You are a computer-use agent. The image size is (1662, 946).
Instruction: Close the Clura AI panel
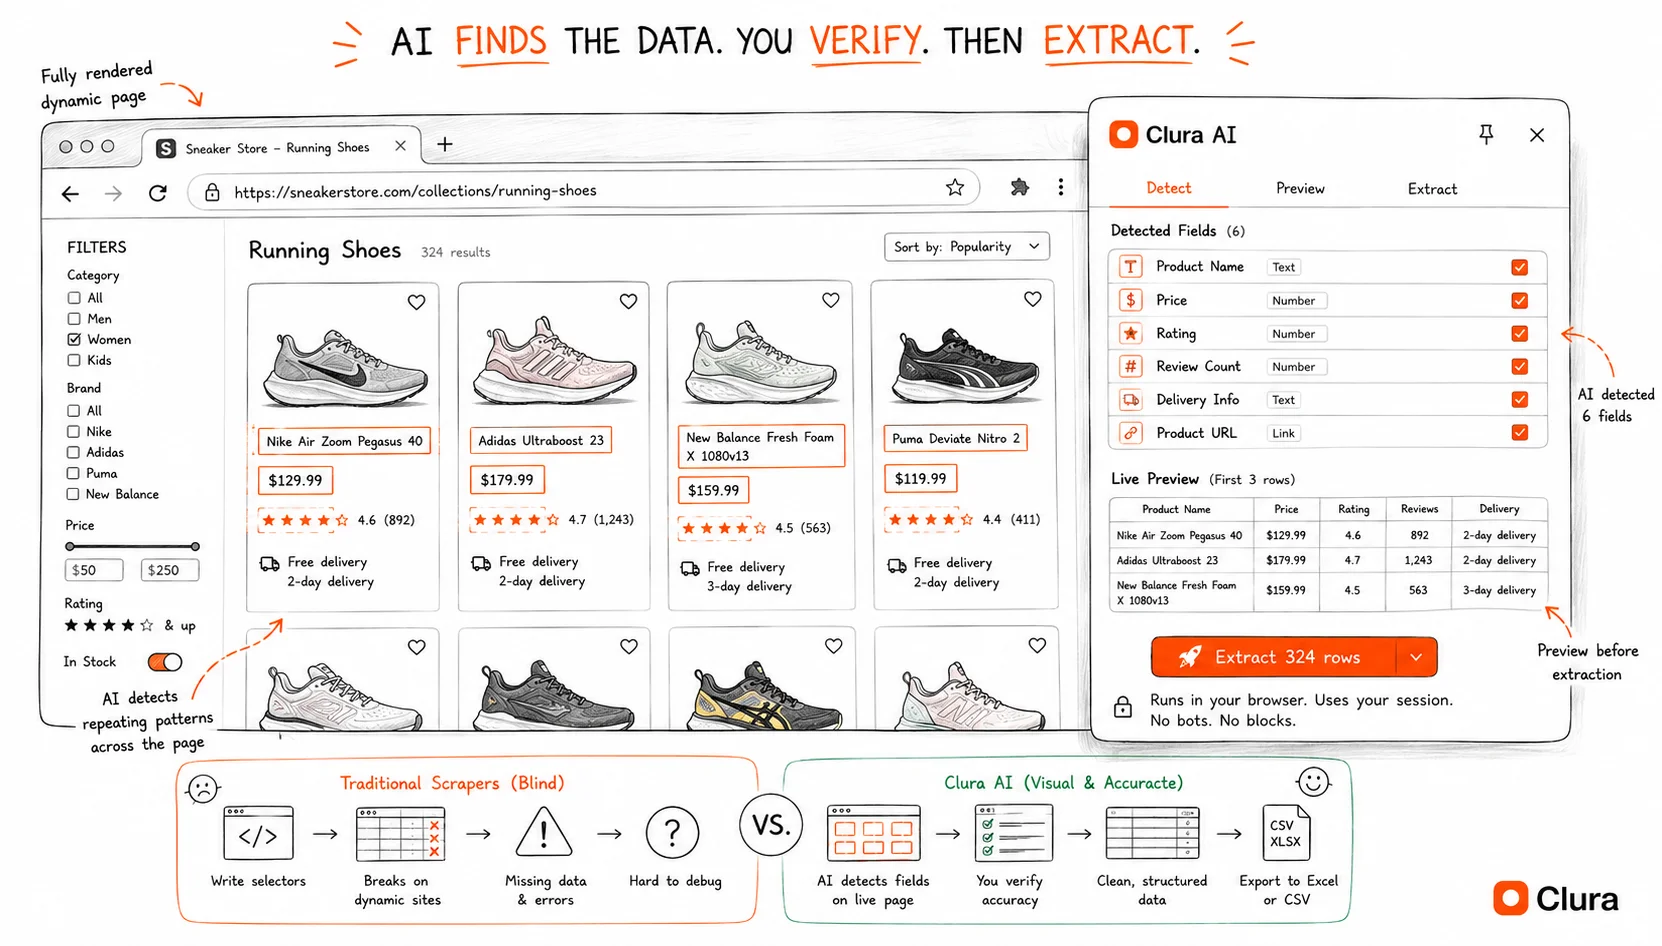1537,135
